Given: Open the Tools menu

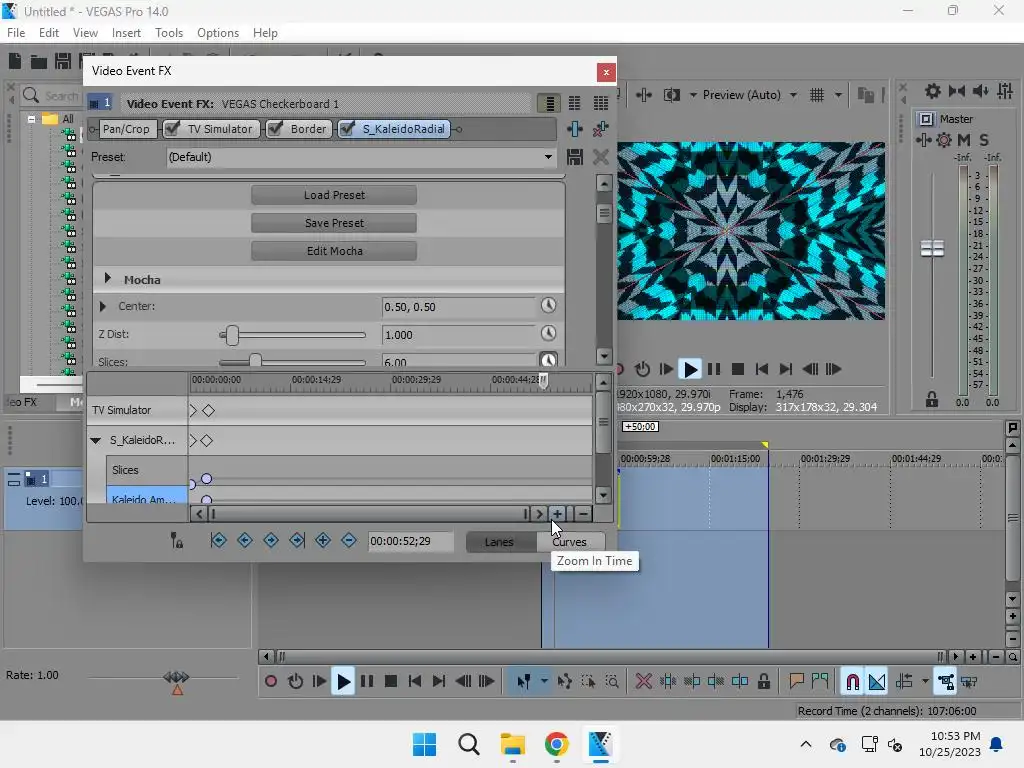Looking at the screenshot, I should [169, 33].
